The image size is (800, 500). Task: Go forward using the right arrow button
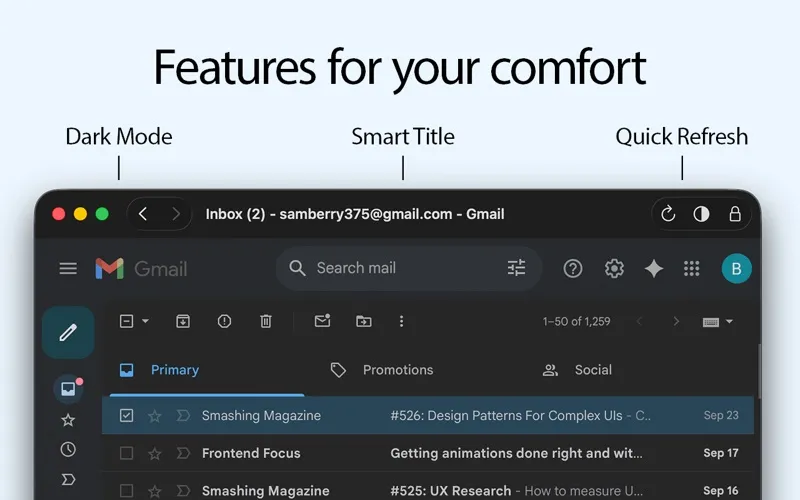click(176, 214)
